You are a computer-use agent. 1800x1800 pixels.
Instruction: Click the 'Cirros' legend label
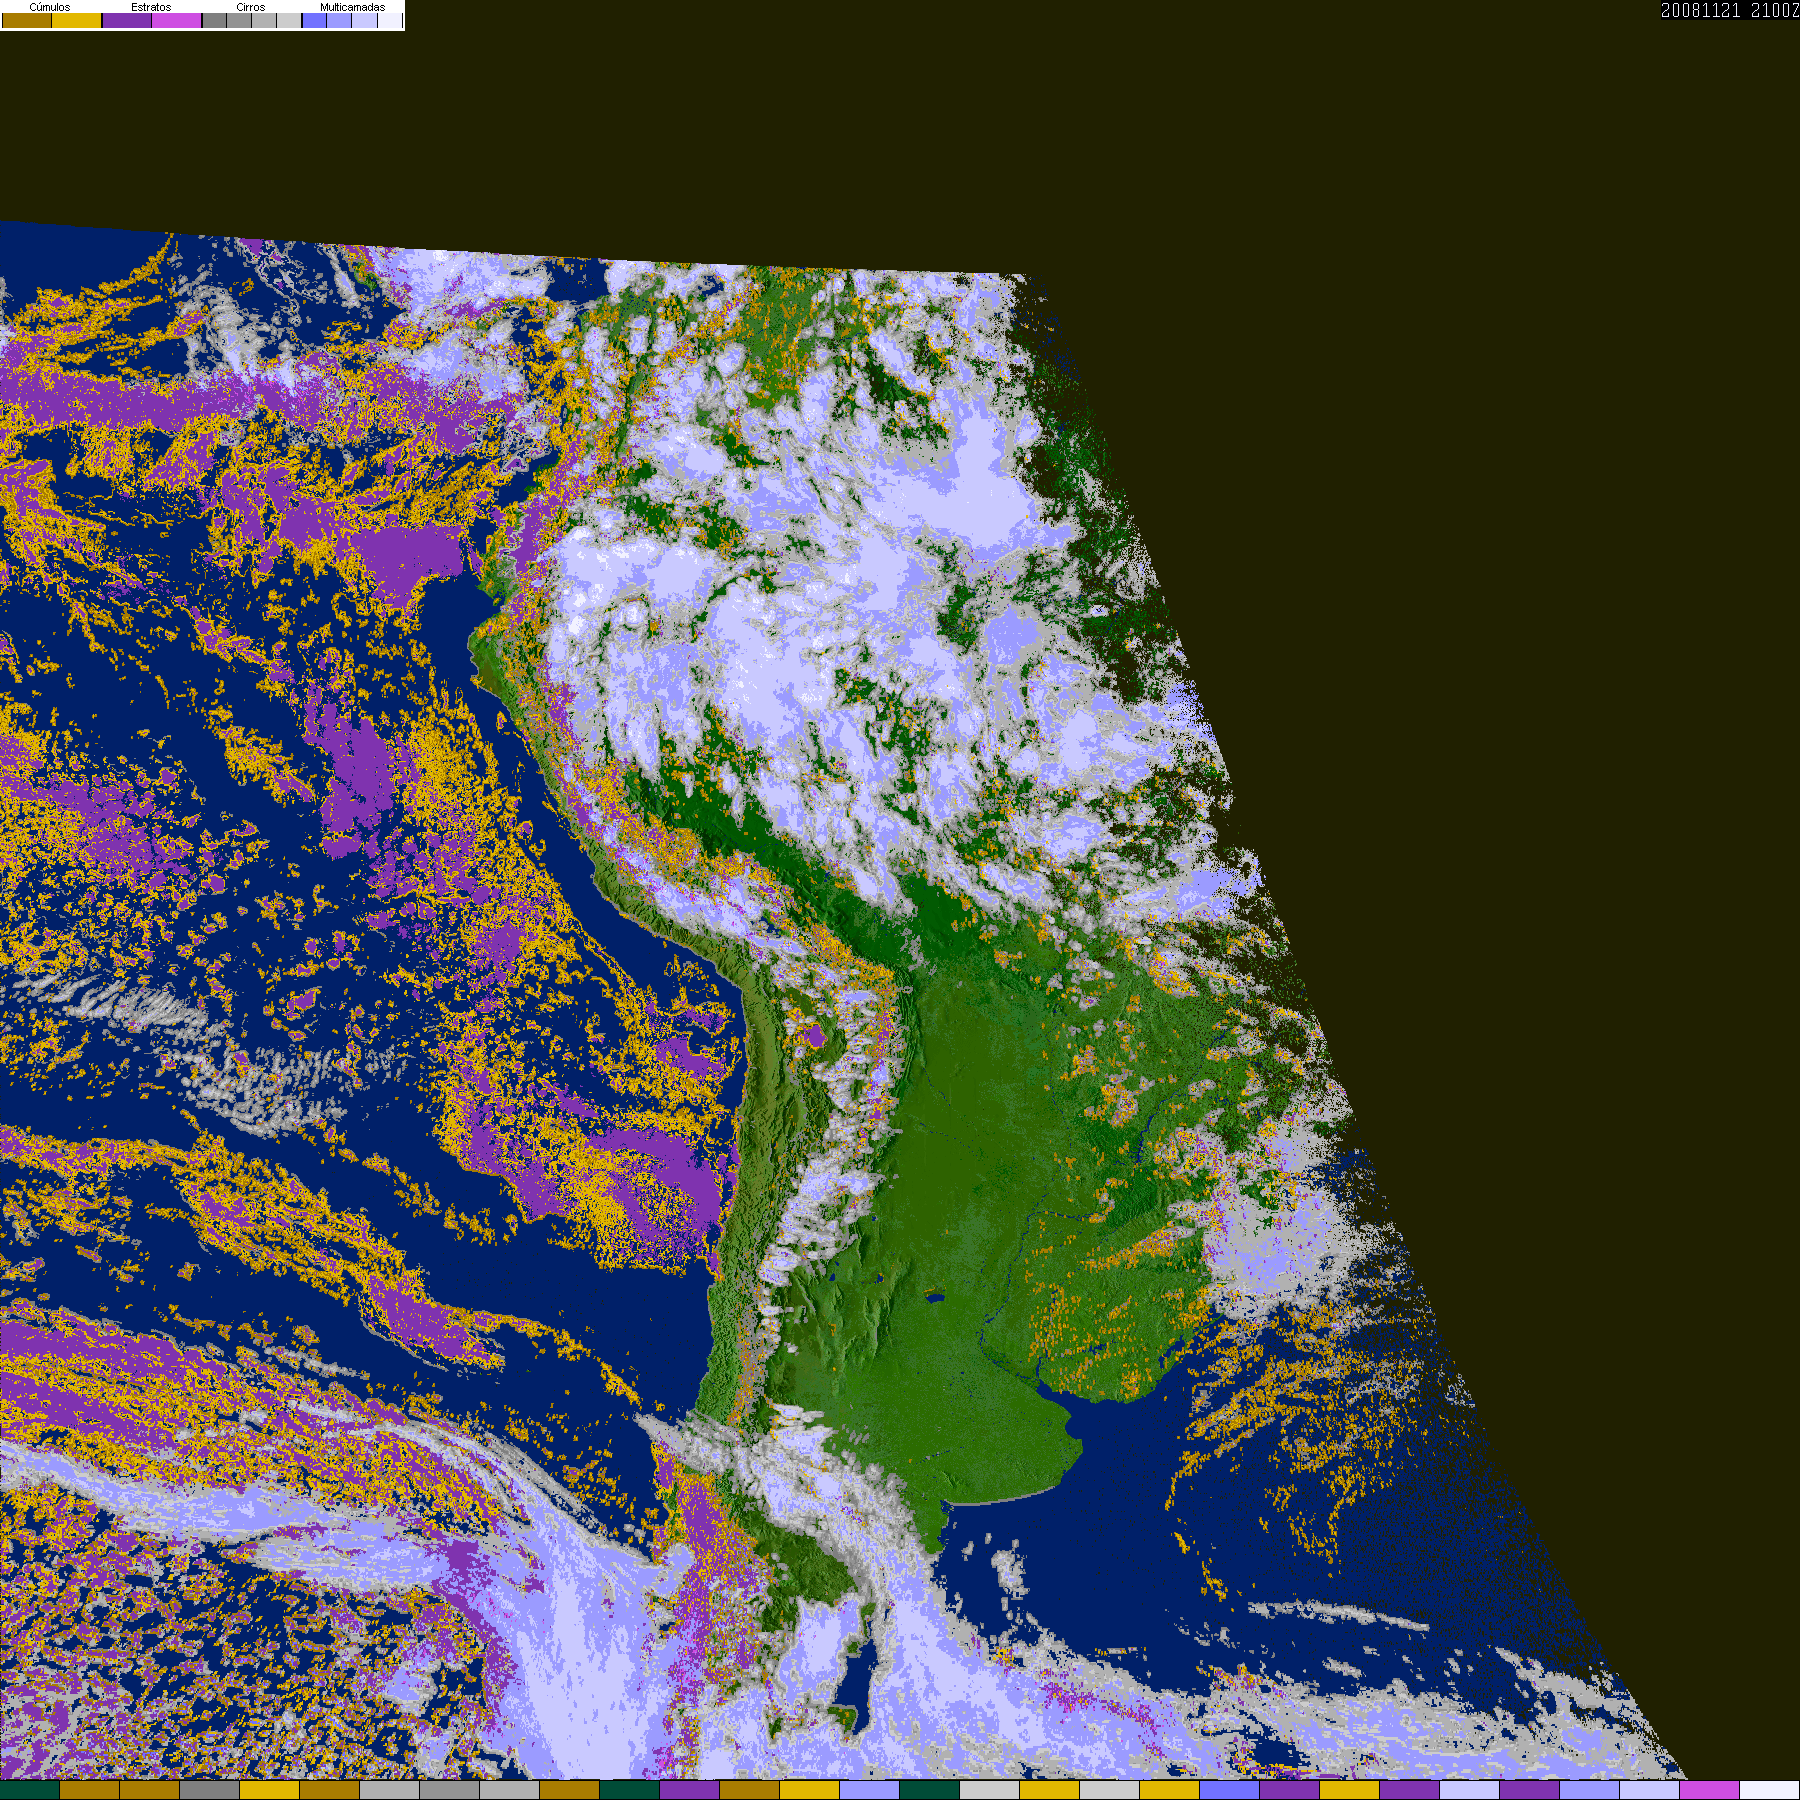point(251,7)
